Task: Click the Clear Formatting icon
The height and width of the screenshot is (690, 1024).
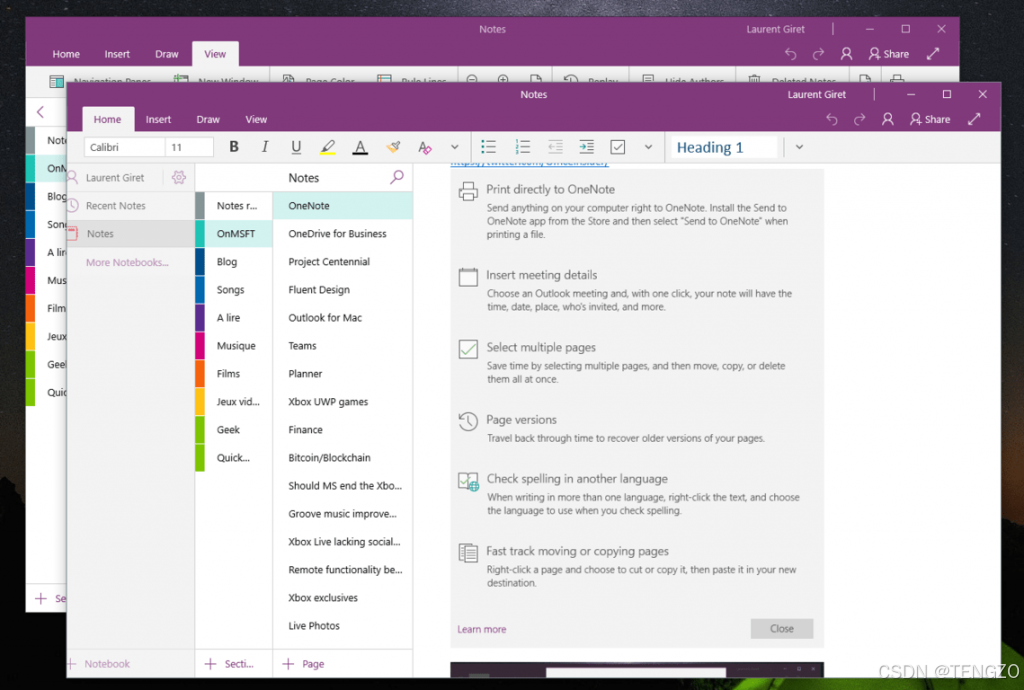Action: click(424, 147)
